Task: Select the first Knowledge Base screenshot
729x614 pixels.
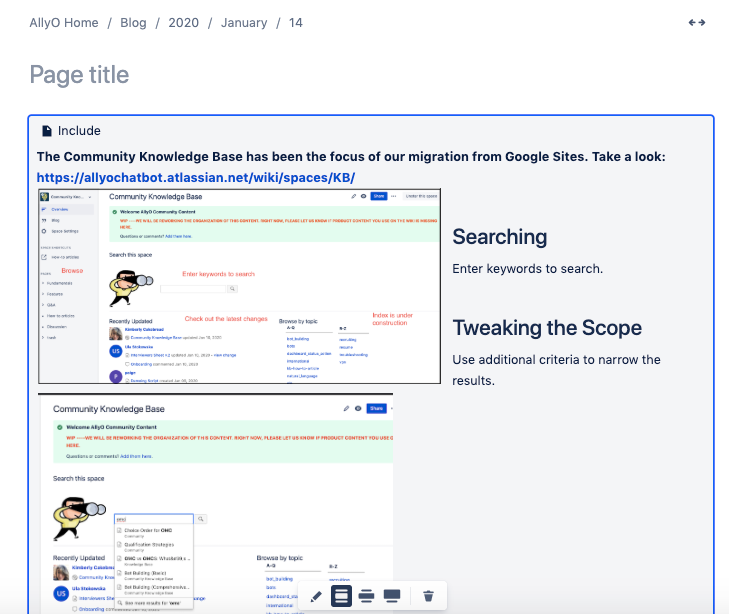Action: pyautogui.click(x=239, y=286)
